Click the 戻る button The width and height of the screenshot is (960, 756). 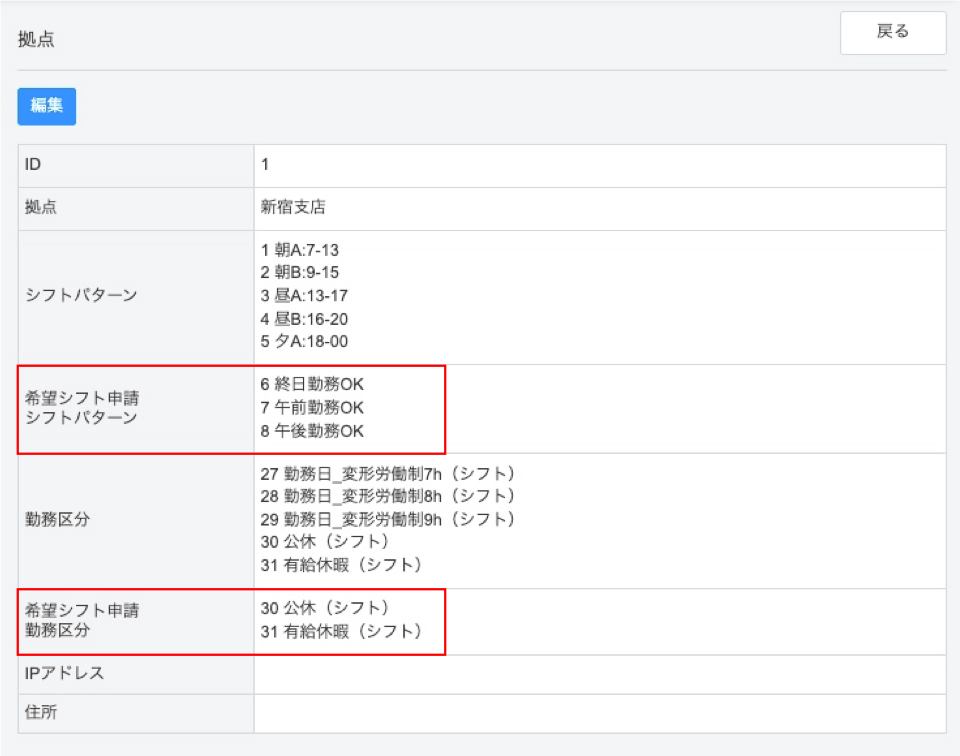892,32
